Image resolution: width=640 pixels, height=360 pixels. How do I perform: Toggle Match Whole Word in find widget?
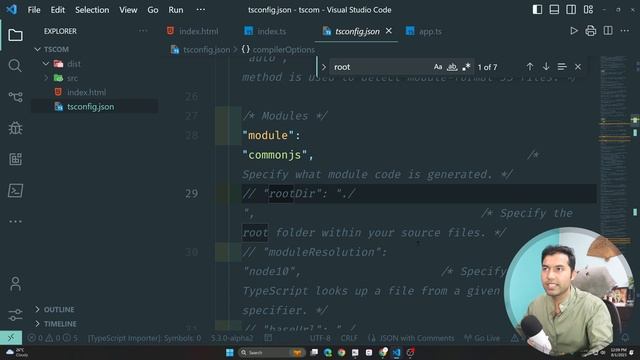coord(452,67)
